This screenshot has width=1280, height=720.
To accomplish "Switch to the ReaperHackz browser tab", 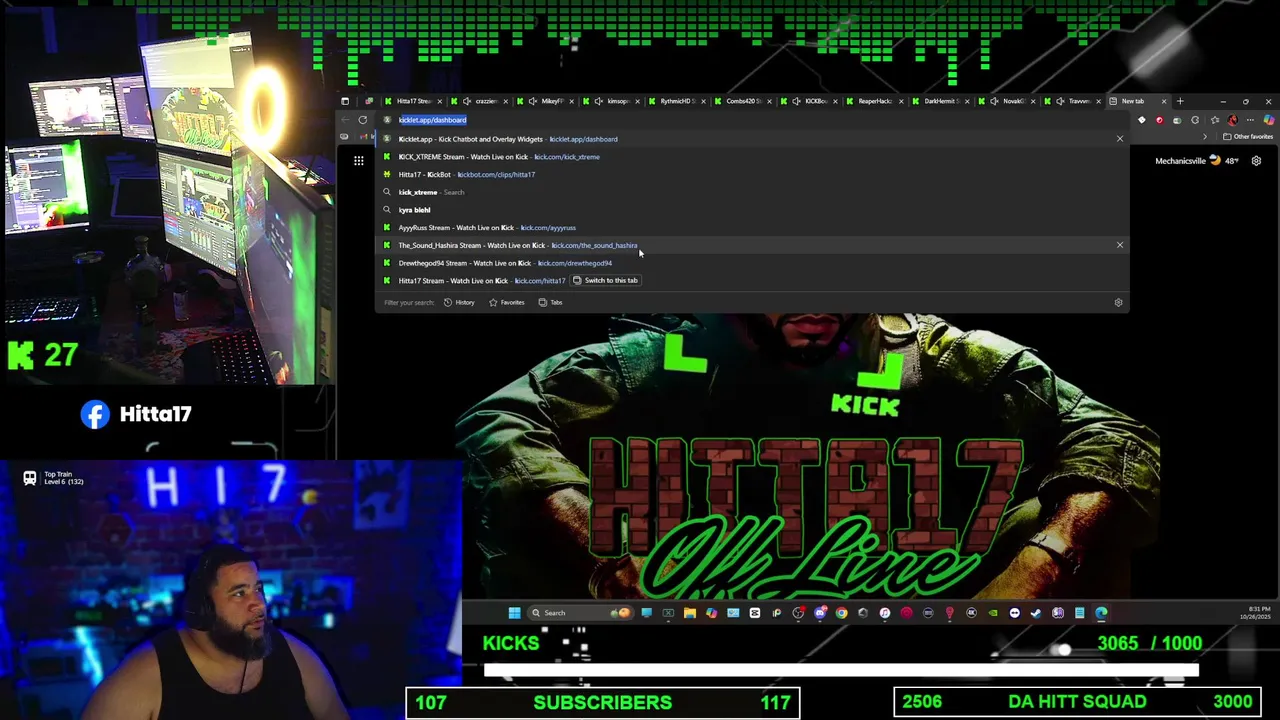I will coord(874,101).
